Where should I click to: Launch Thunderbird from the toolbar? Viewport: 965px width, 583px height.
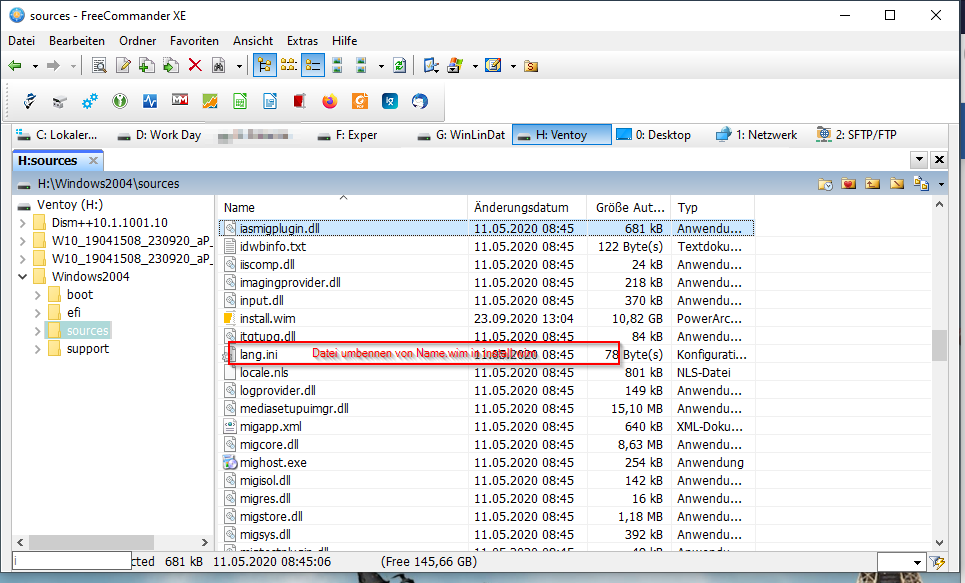click(x=420, y=101)
